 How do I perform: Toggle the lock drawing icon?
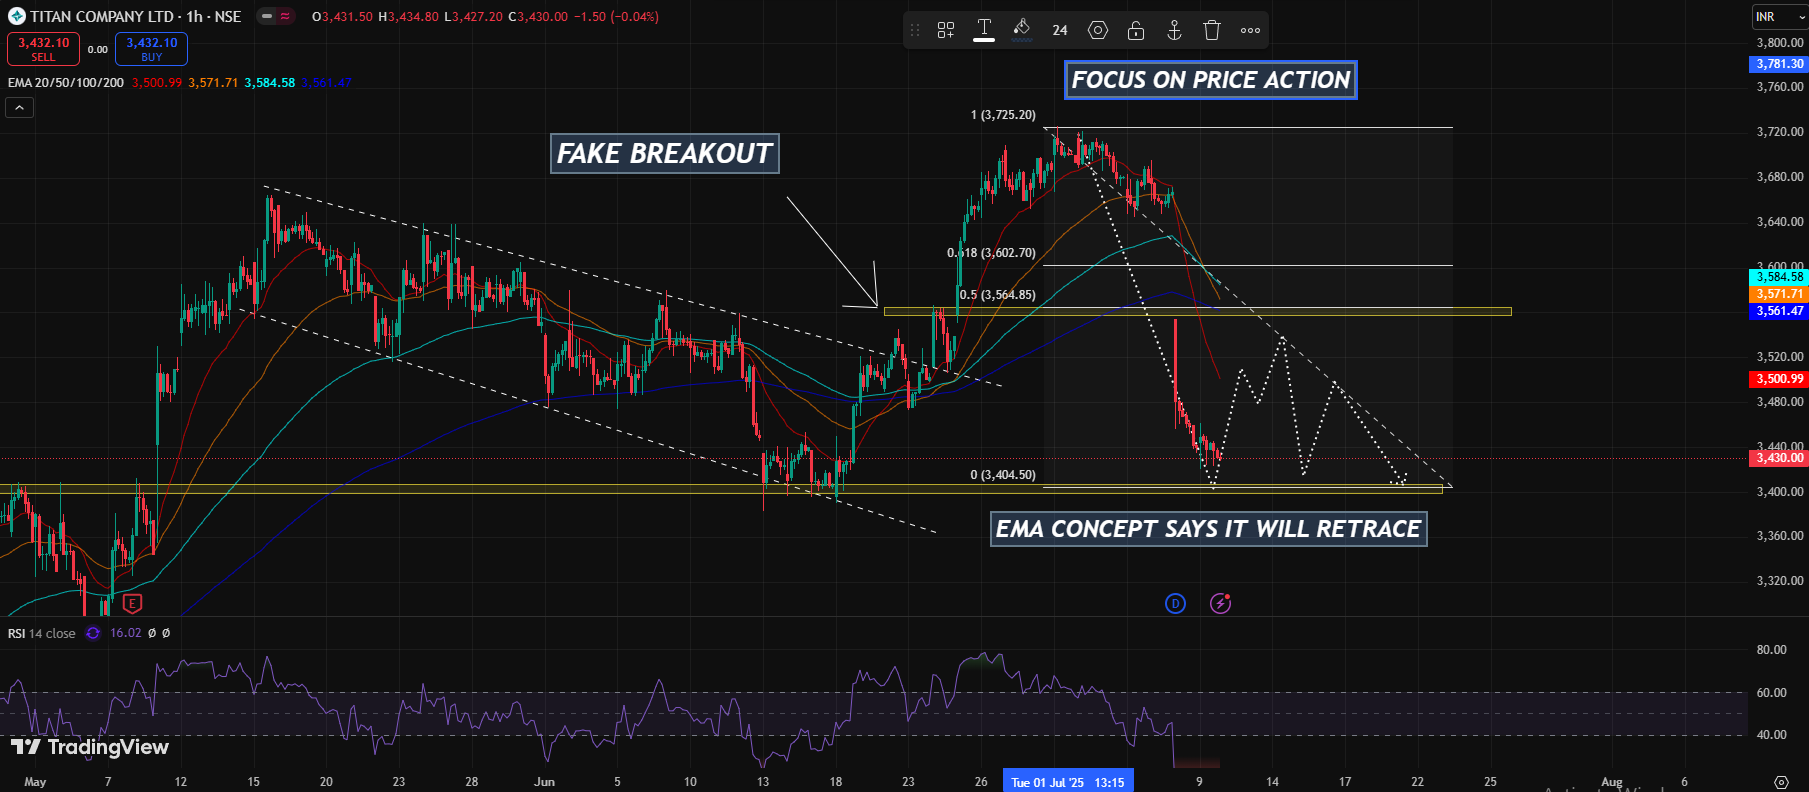[x=1136, y=30]
